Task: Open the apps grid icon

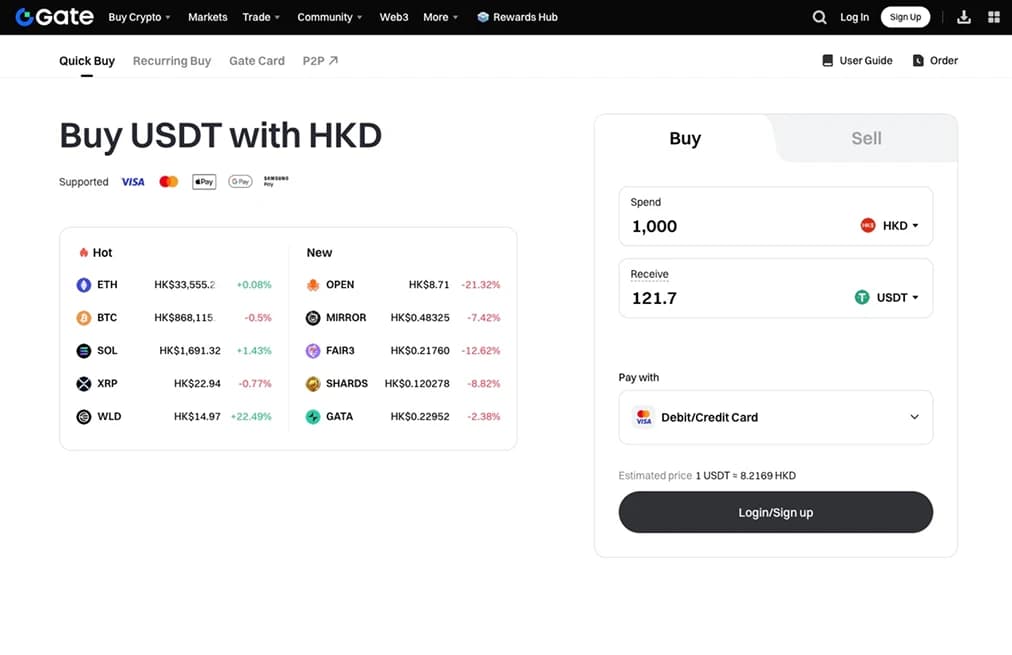Action: [x=993, y=17]
